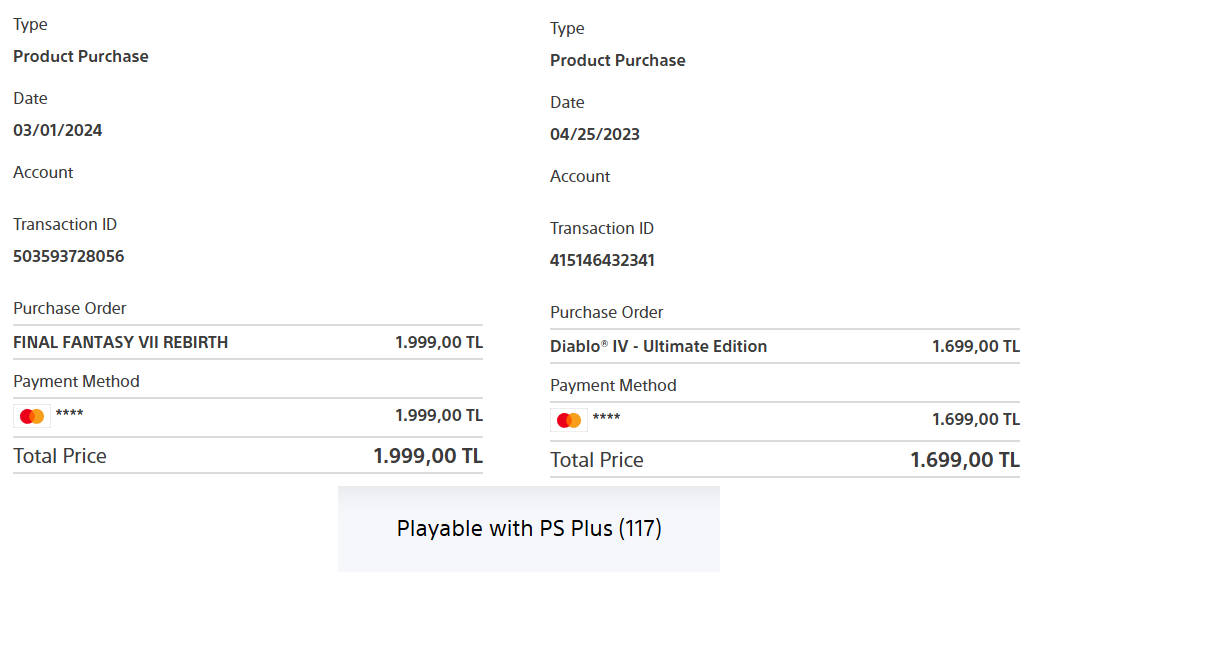This screenshot has height=650, width=1223.
Task: Click the Total Price label in the Final Fantasy receipt
Action: (x=60, y=456)
